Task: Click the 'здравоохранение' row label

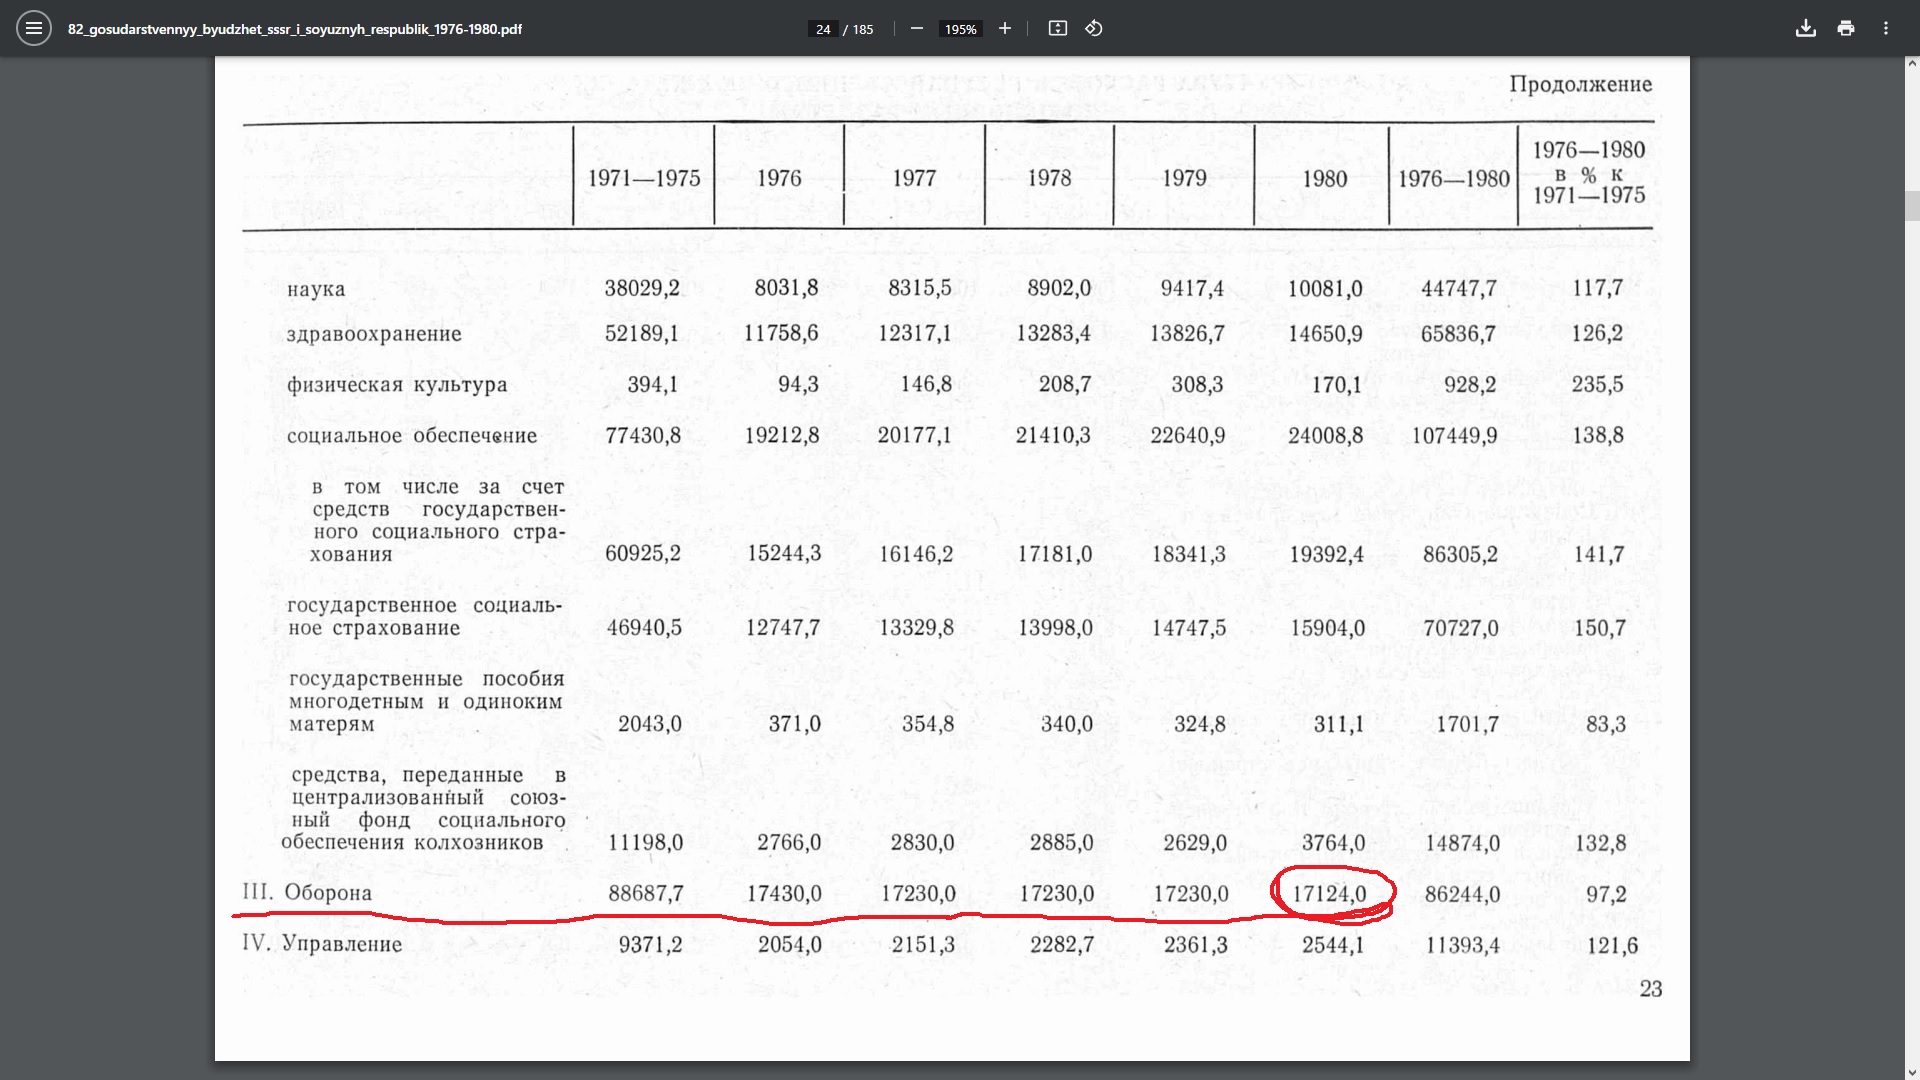Action: (x=374, y=334)
